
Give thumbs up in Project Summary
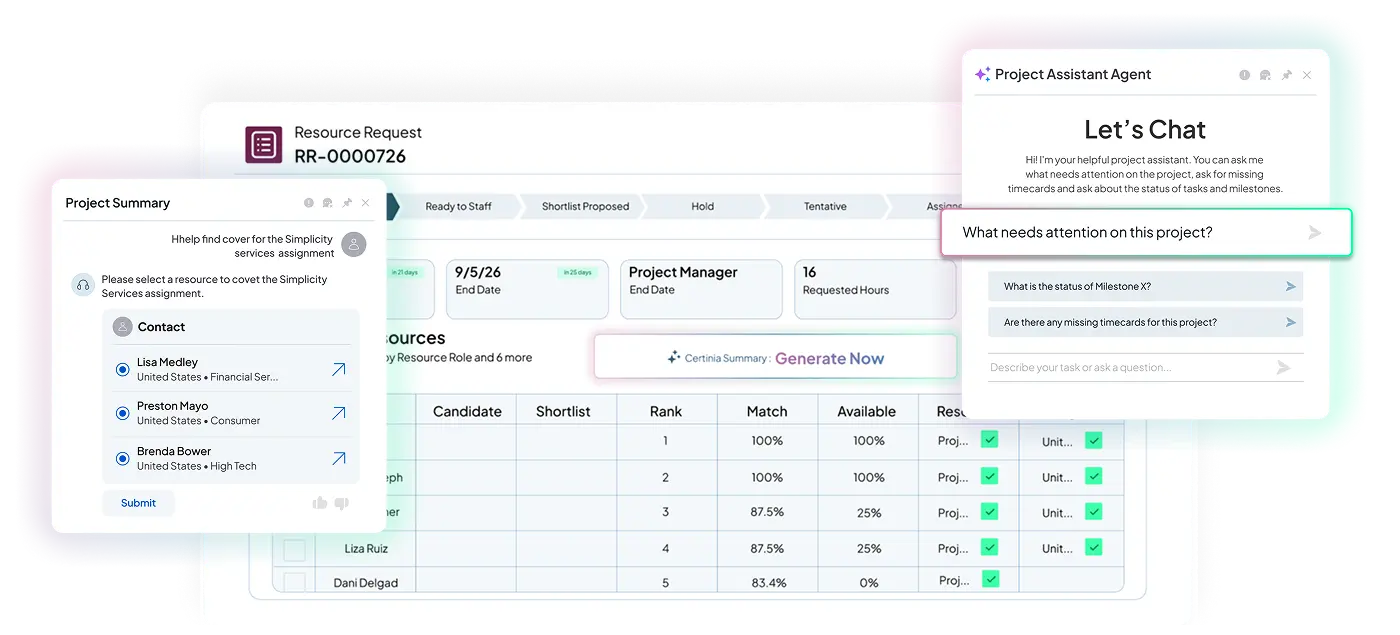pyautogui.click(x=320, y=503)
